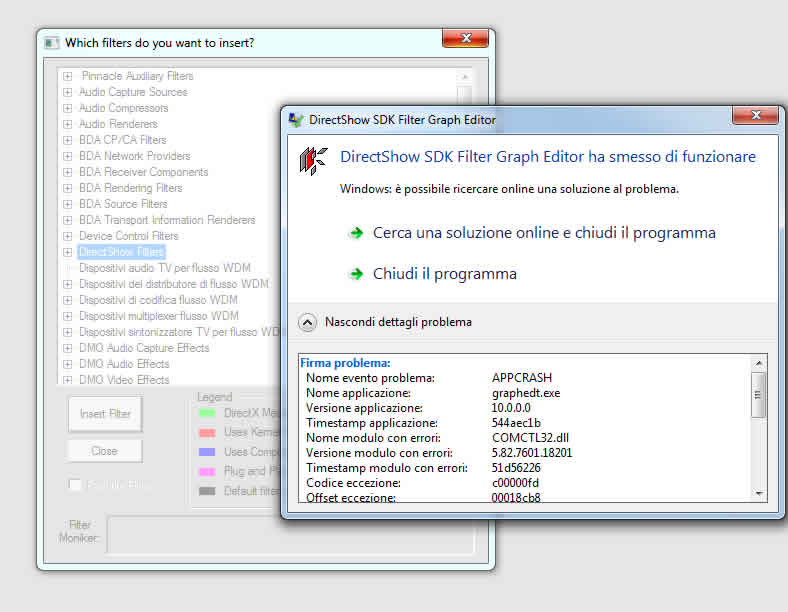Viewport: 788px width, 612px height.
Task: Expand Dispositivi del distributore di flusso WDM
Action: pos(68,284)
